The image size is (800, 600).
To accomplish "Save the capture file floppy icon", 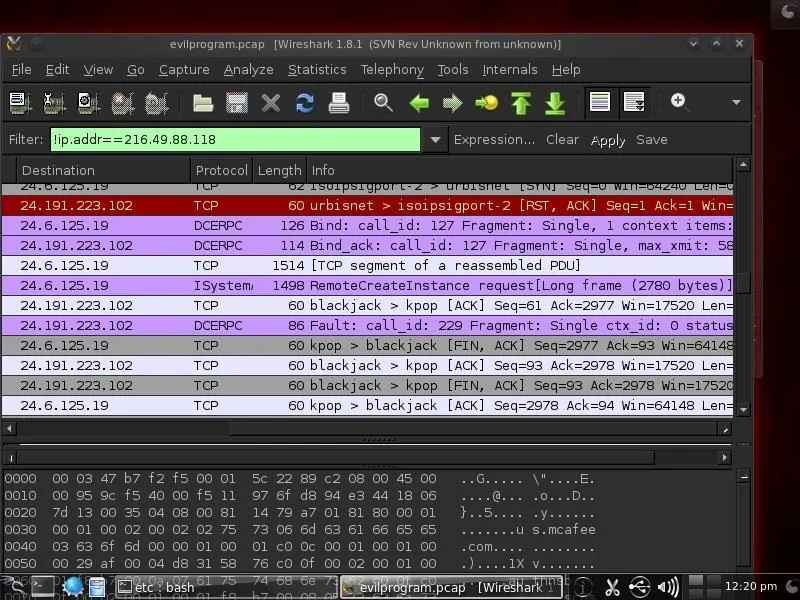I will (237, 103).
